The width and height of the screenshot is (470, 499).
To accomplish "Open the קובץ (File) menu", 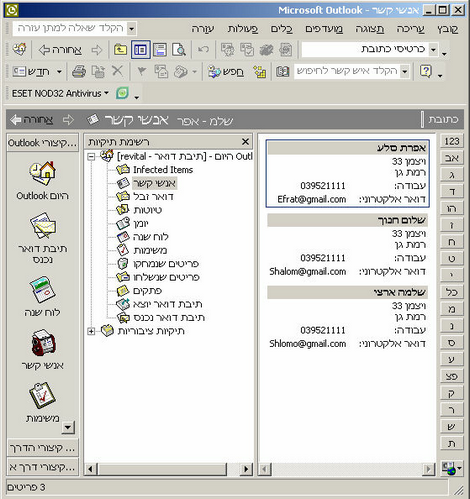I will tap(448, 29).
